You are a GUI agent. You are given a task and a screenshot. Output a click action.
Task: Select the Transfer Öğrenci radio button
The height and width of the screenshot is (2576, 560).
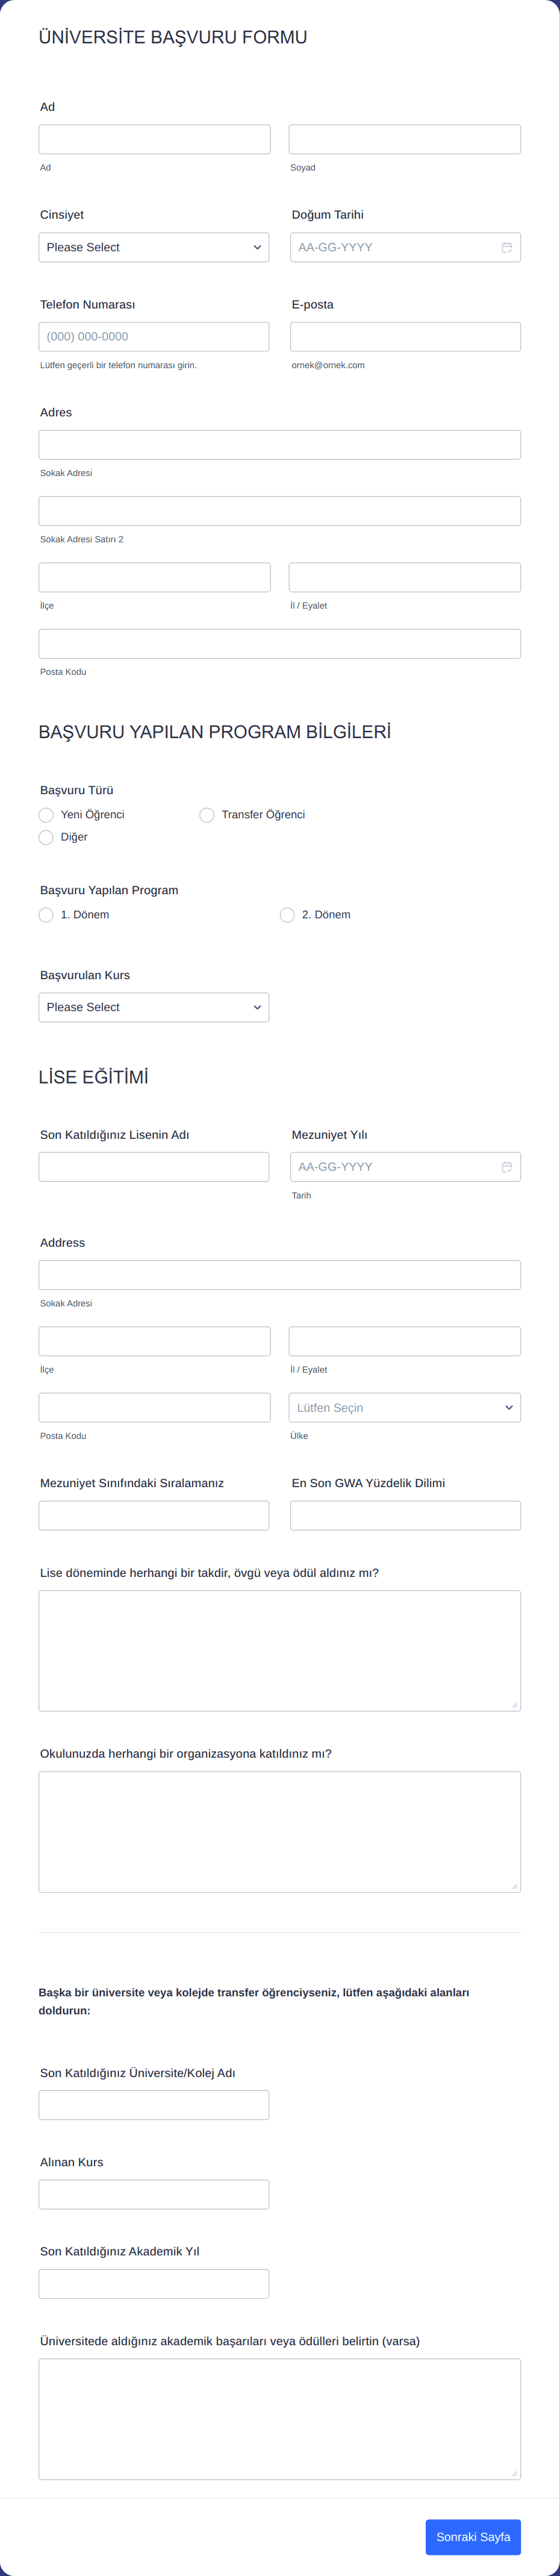(x=206, y=815)
